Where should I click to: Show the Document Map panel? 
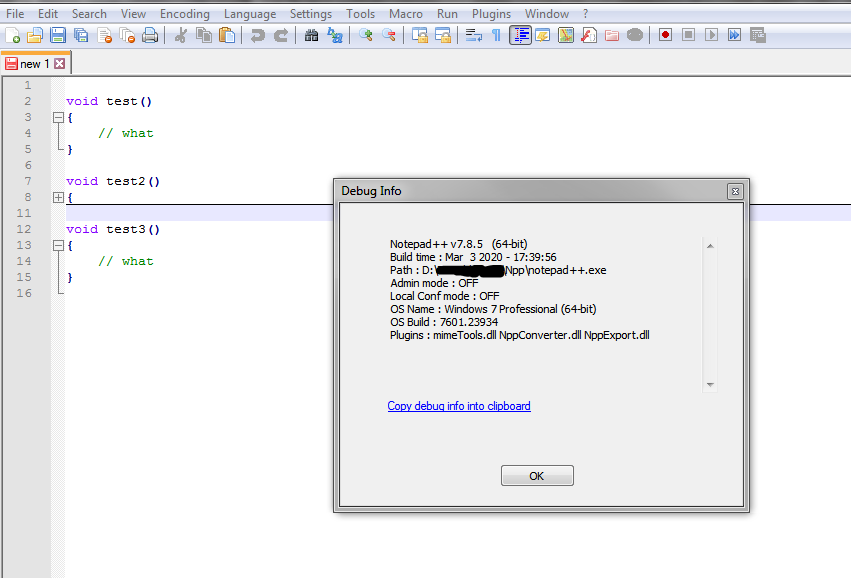click(x=566, y=35)
